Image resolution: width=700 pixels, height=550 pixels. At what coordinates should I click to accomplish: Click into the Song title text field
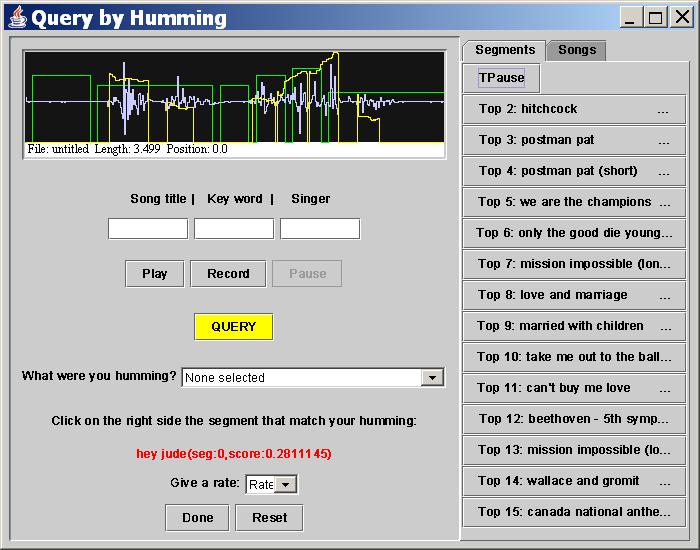coord(148,229)
